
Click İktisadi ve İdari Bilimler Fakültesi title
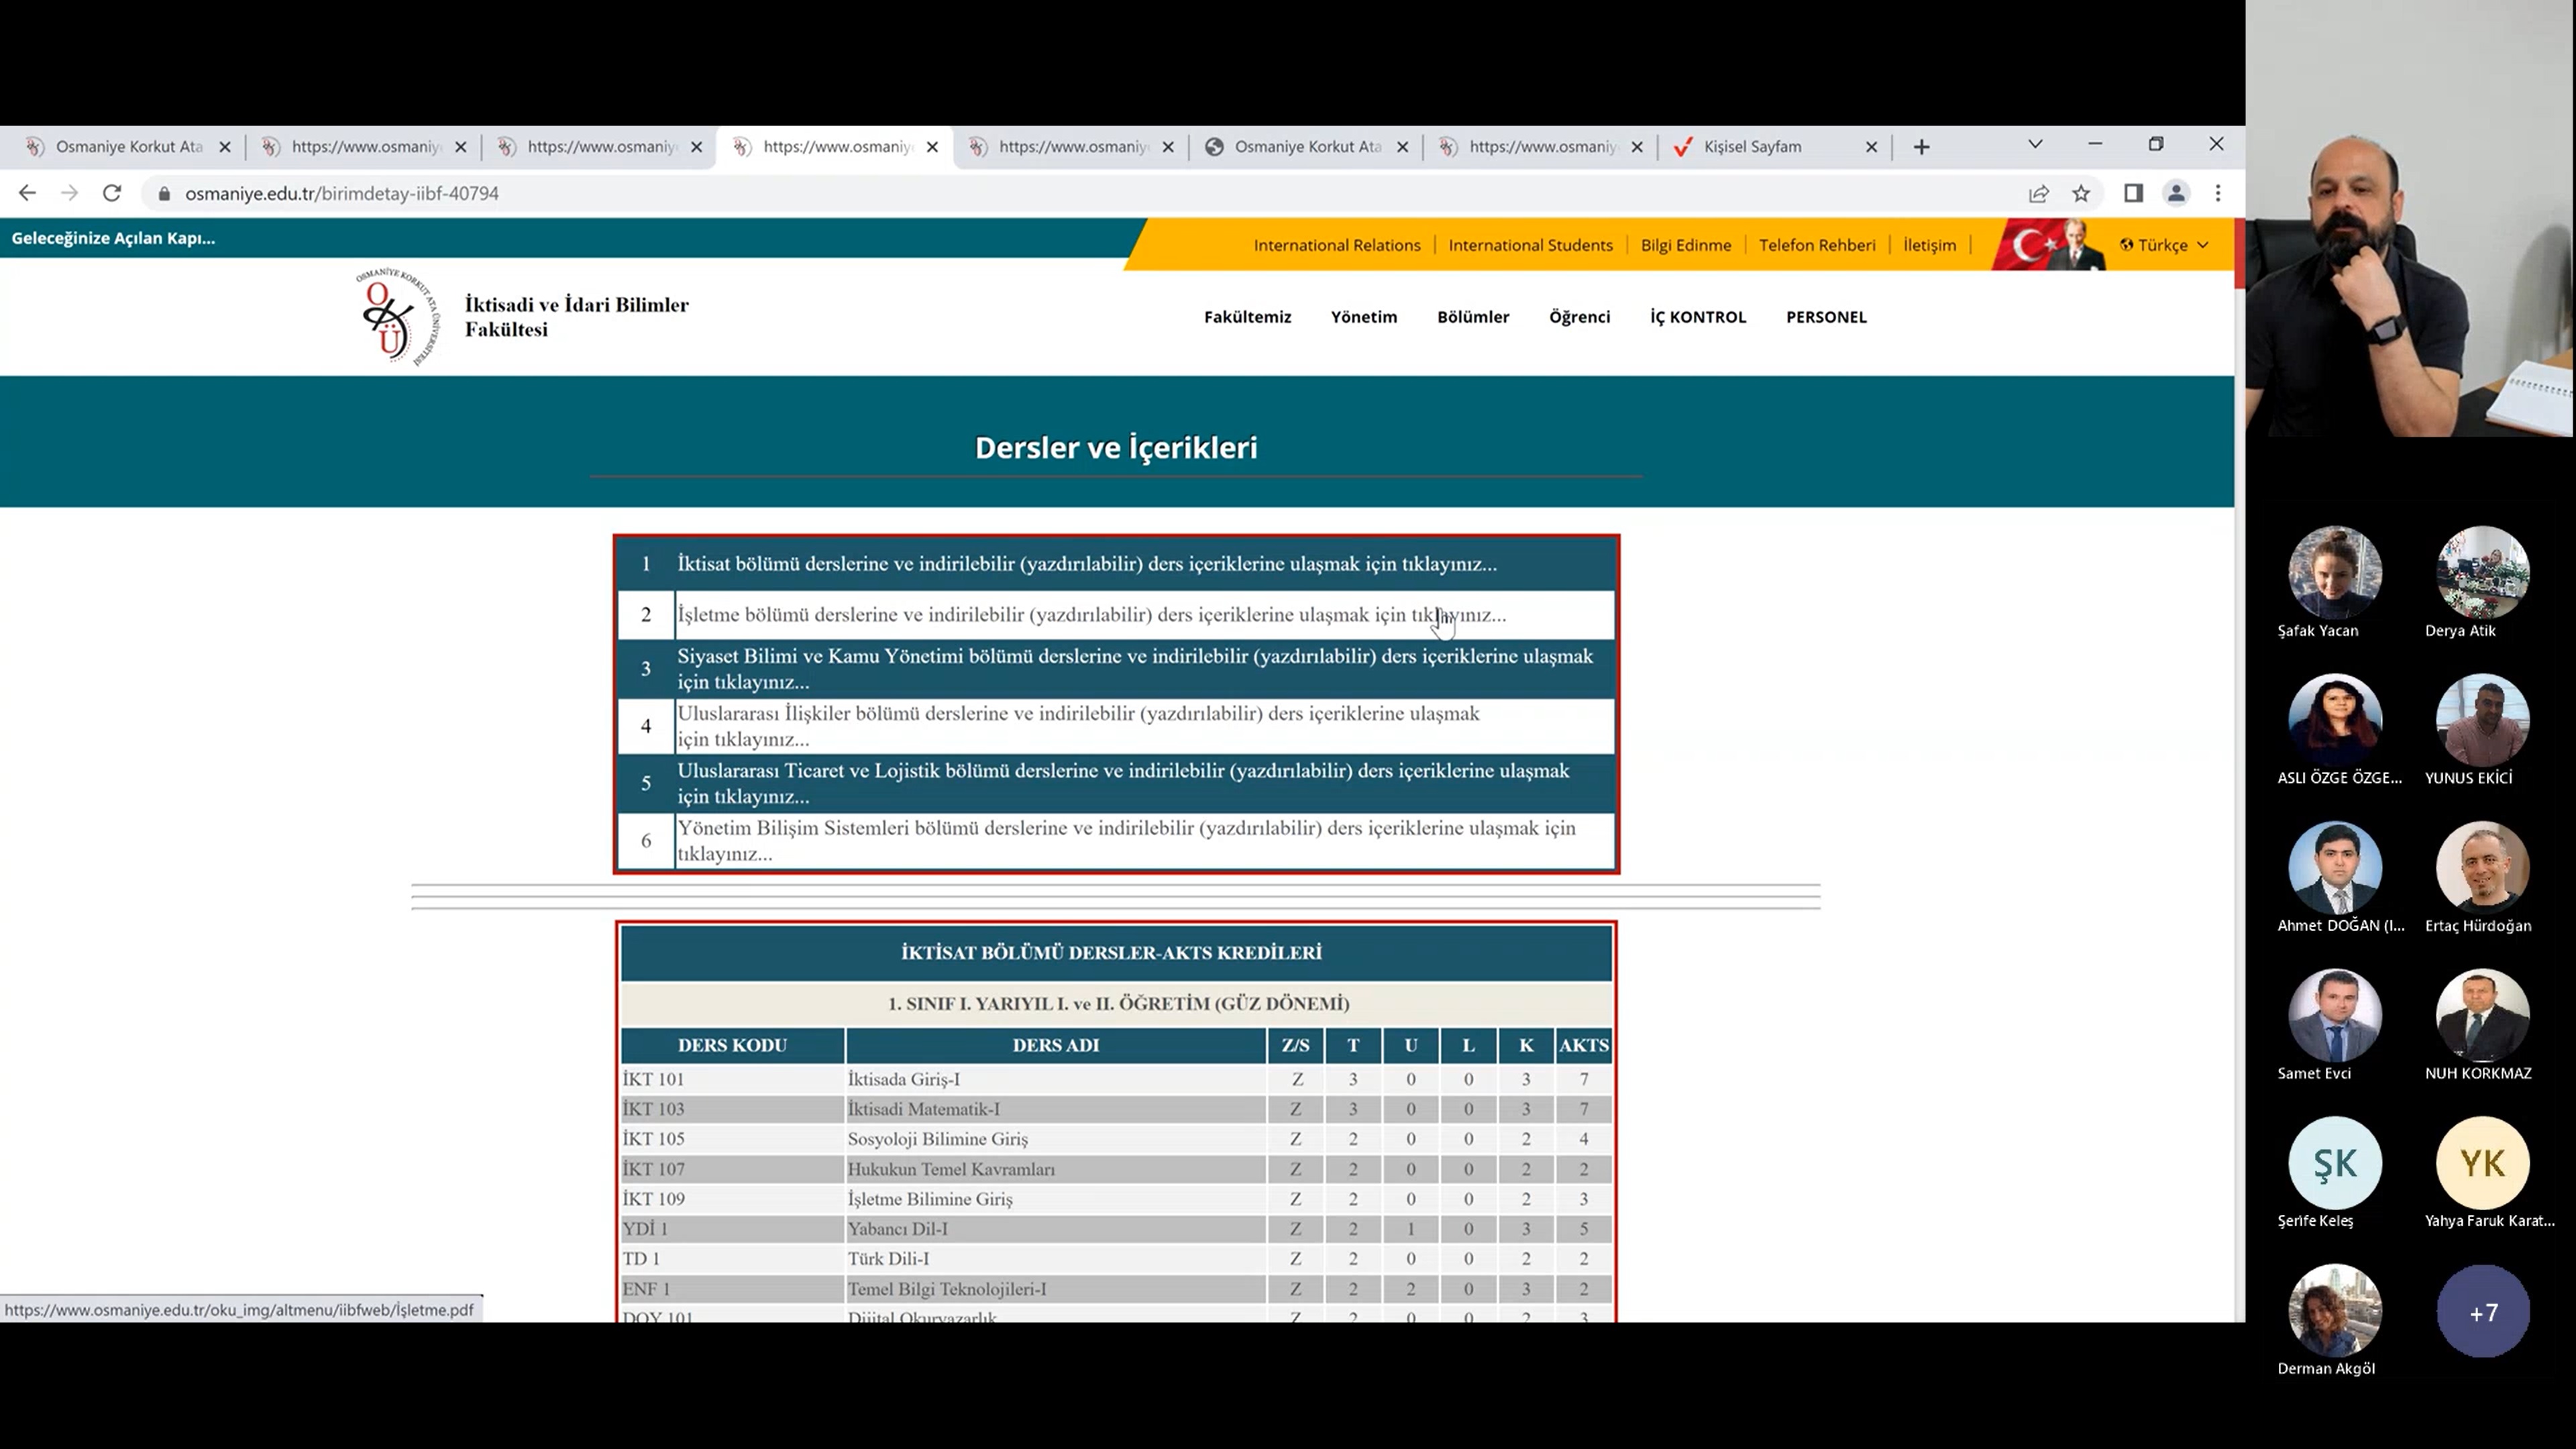576,317
